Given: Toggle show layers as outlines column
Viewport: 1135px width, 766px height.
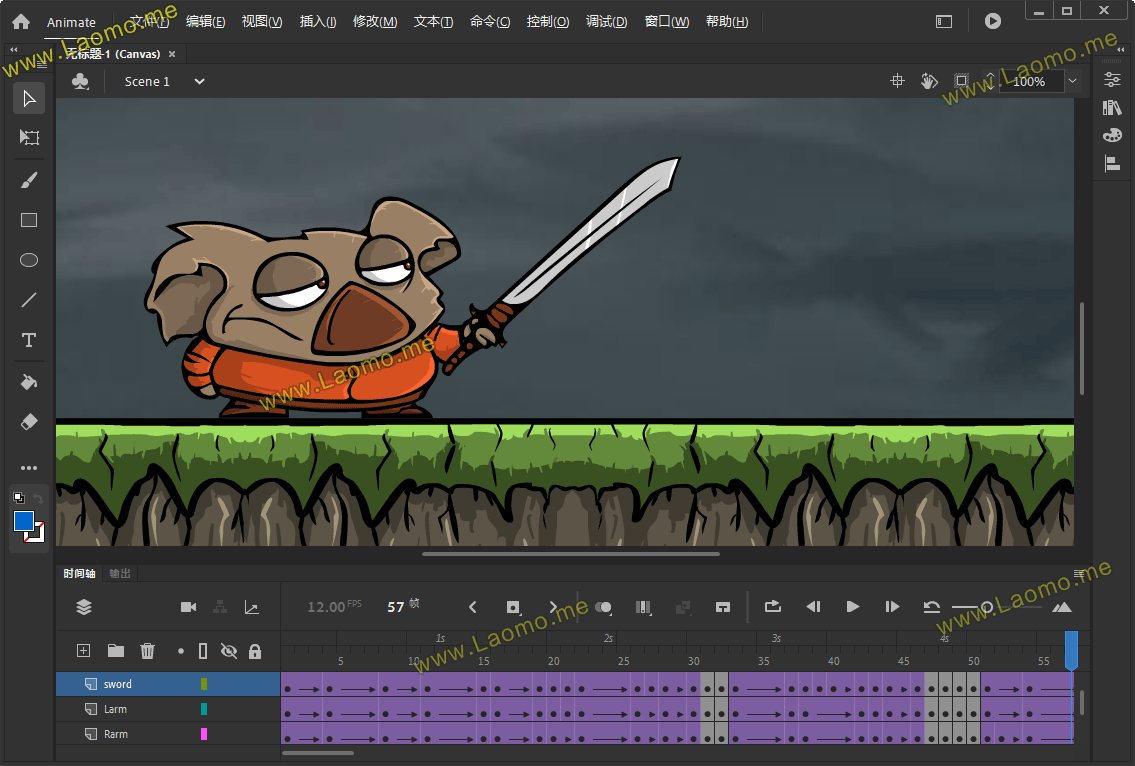Looking at the screenshot, I should click(x=203, y=651).
